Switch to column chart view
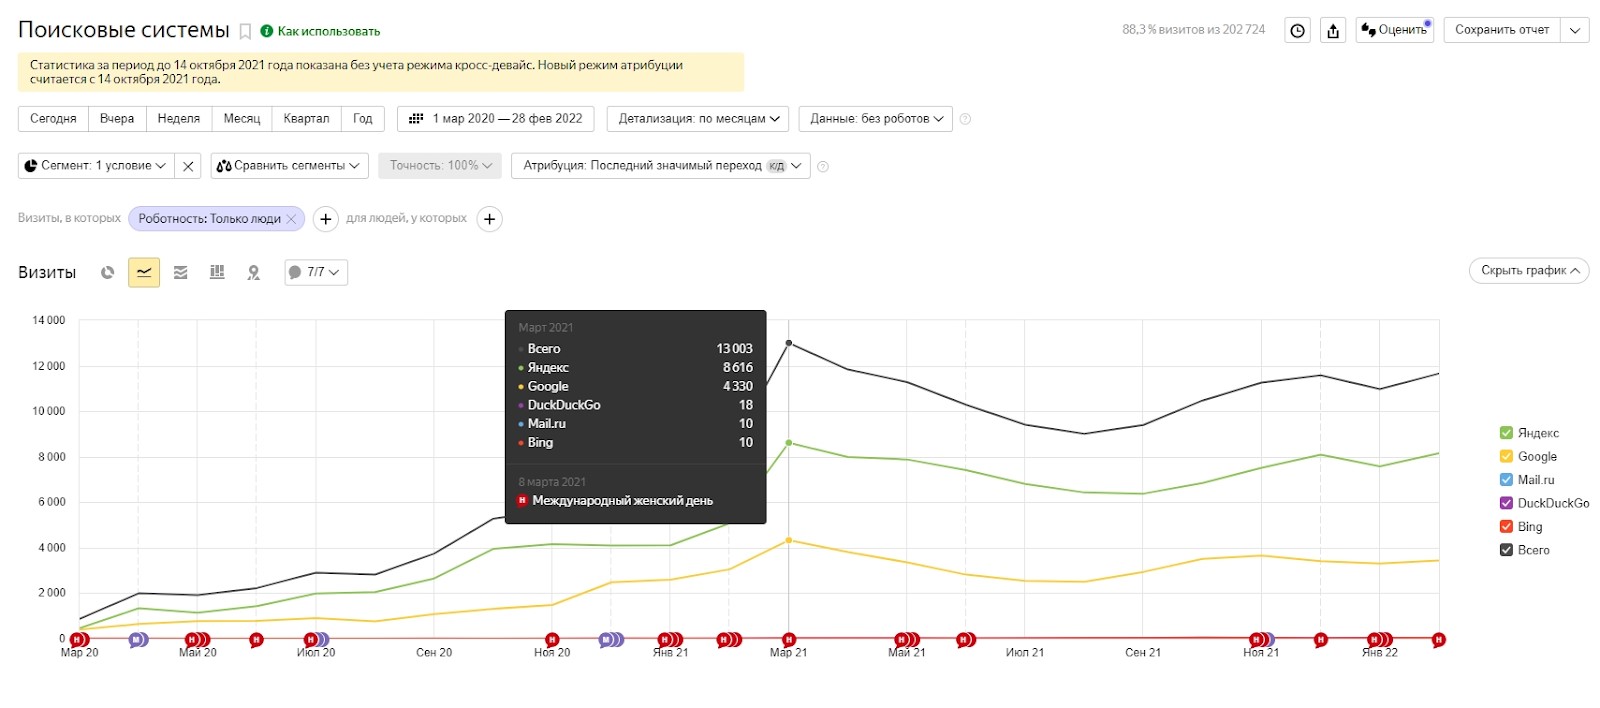Image resolution: width=1600 pixels, height=708 pixels. click(x=217, y=272)
